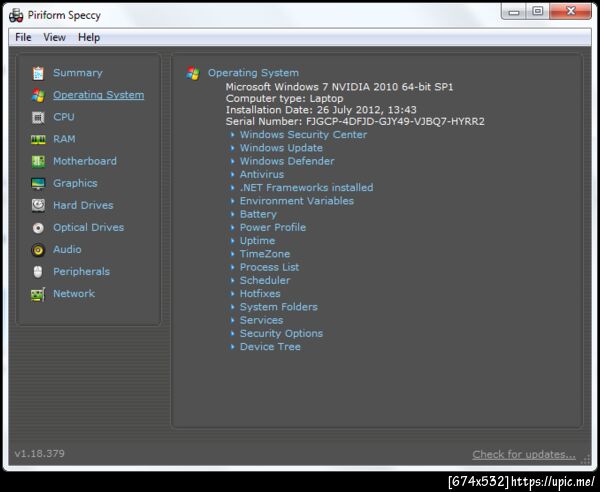Click the Check for updates link

[x=524, y=455]
